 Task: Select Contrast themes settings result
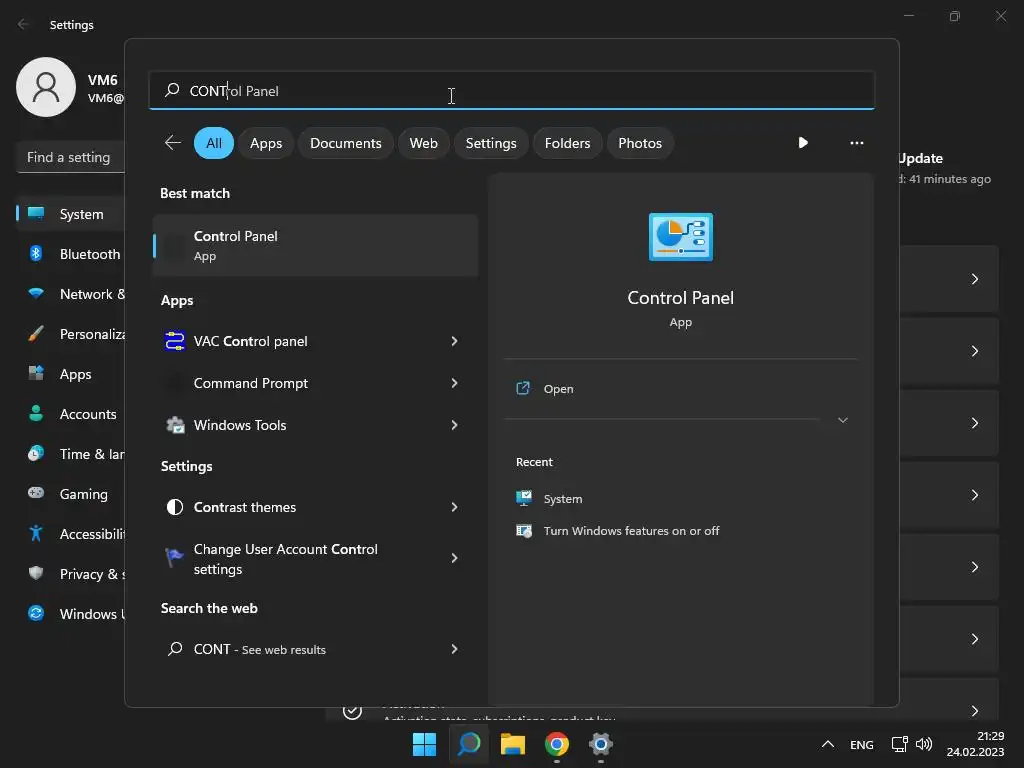point(315,507)
